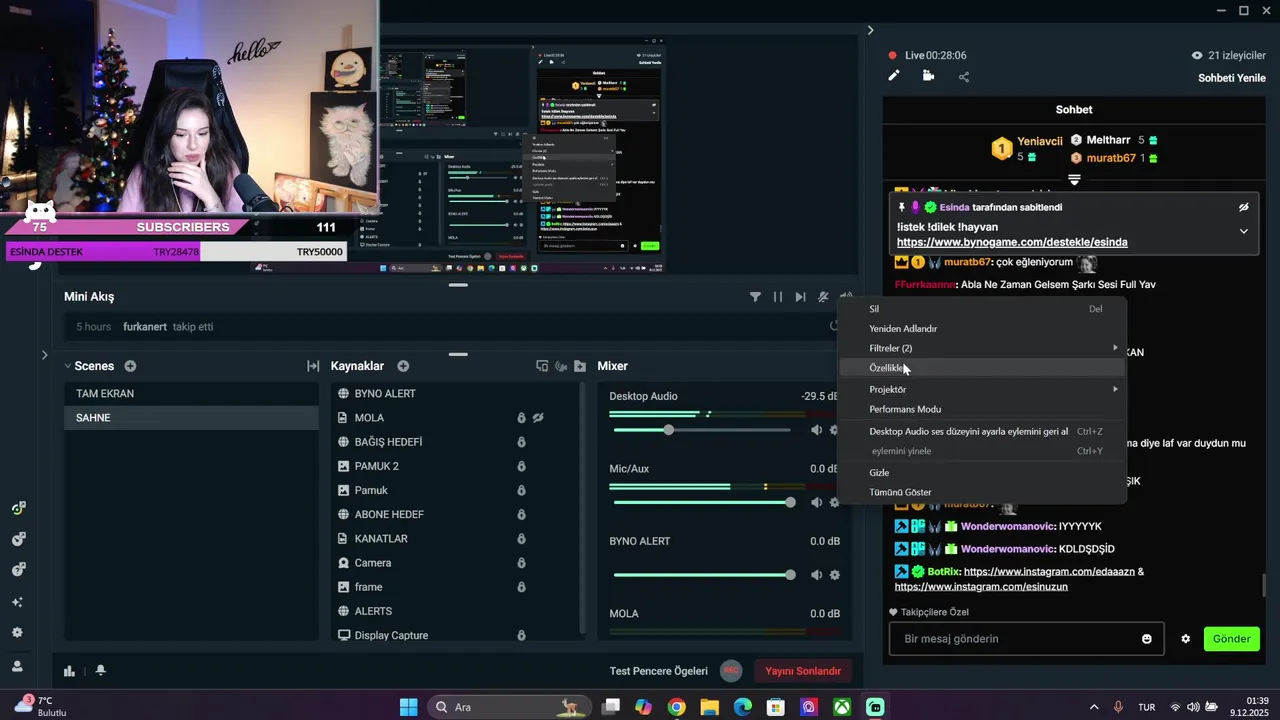This screenshot has height=720, width=1280.
Task: Toggle lock on Camera source
Action: click(521, 563)
